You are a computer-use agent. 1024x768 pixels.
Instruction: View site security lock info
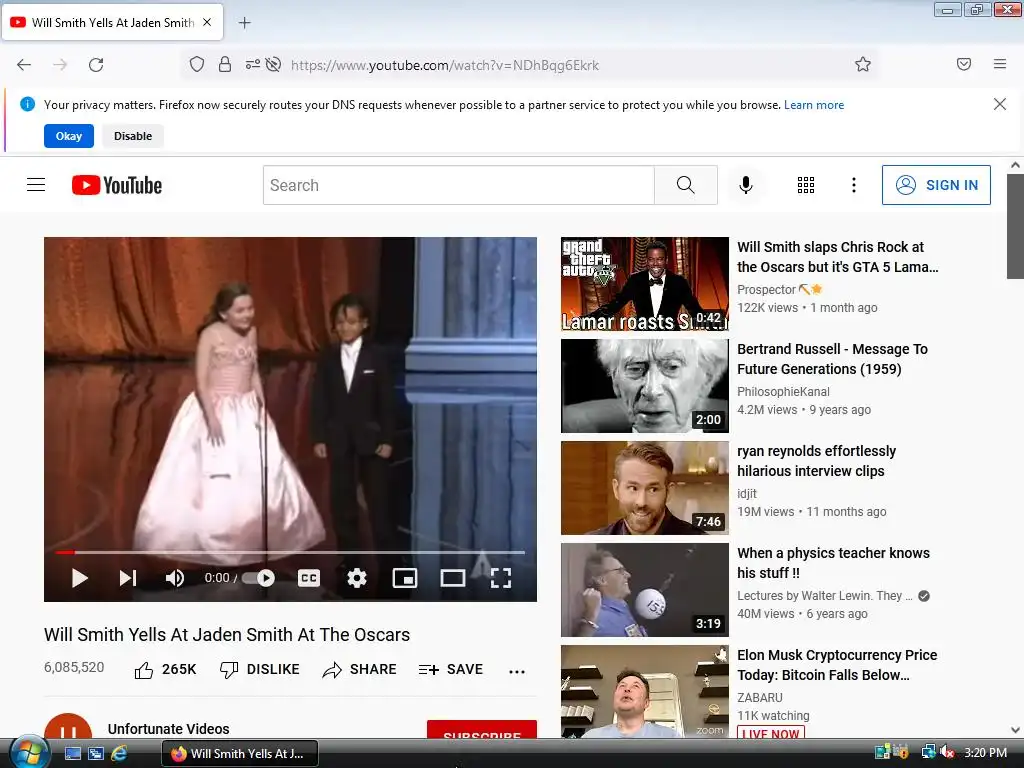225,64
